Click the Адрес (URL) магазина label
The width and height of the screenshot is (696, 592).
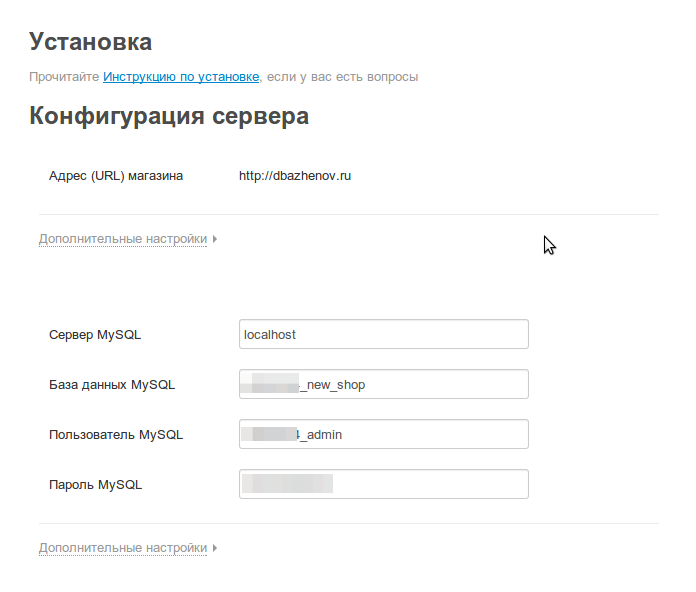pos(116,176)
